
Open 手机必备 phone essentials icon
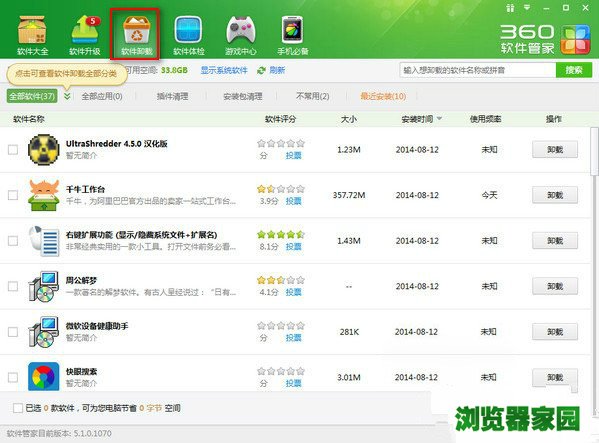(x=292, y=35)
